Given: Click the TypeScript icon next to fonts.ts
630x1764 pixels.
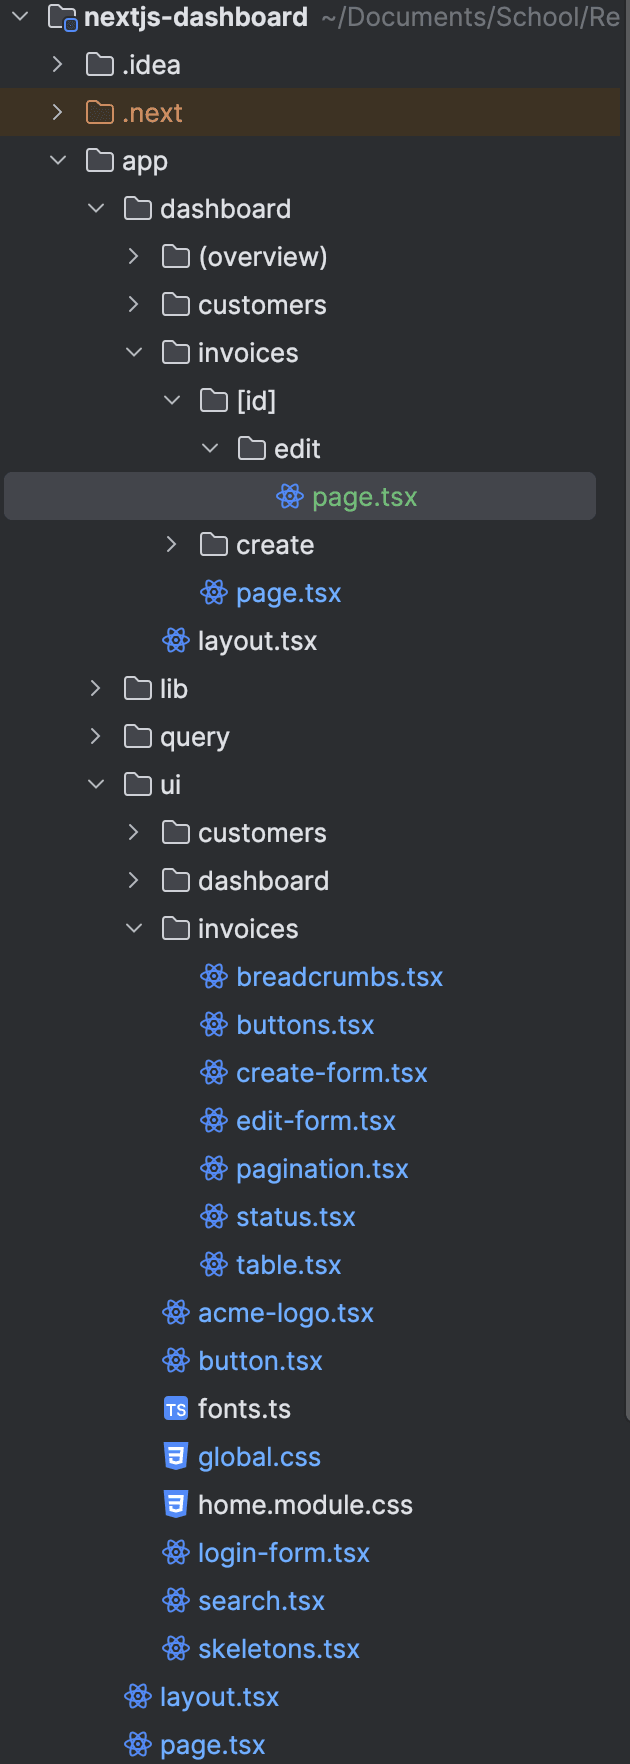Looking at the screenshot, I should click(176, 1409).
